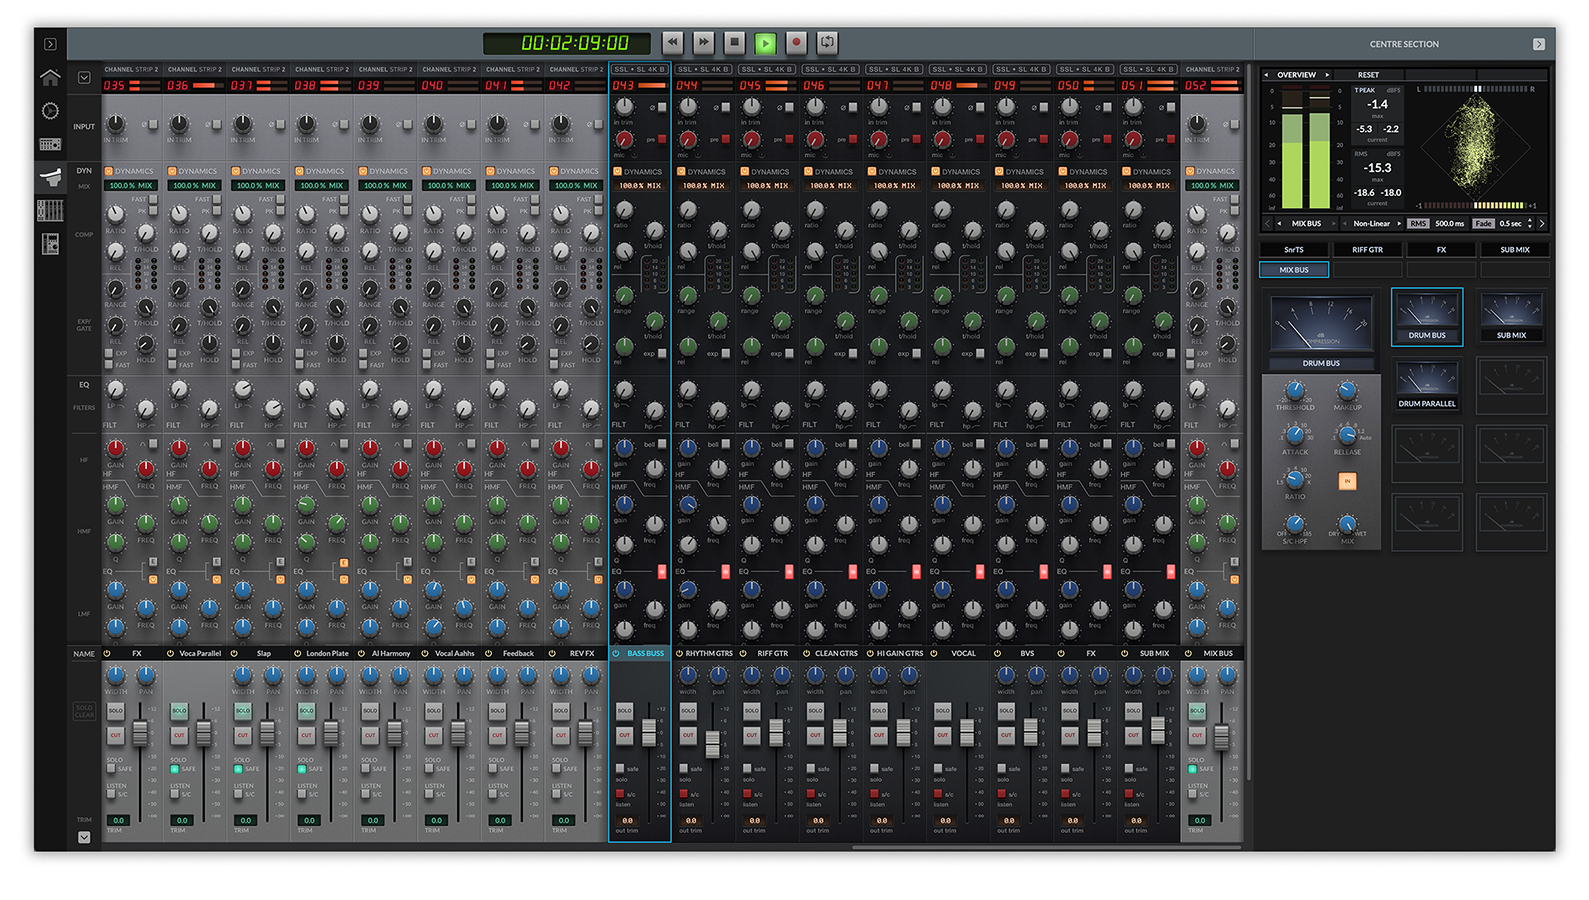Expand the bottom fader section chevron
The image size is (1589, 900).
click(84, 837)
